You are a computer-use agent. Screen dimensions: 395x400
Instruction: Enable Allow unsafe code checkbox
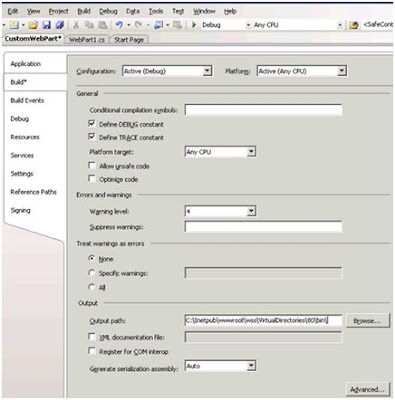point(92,165)
